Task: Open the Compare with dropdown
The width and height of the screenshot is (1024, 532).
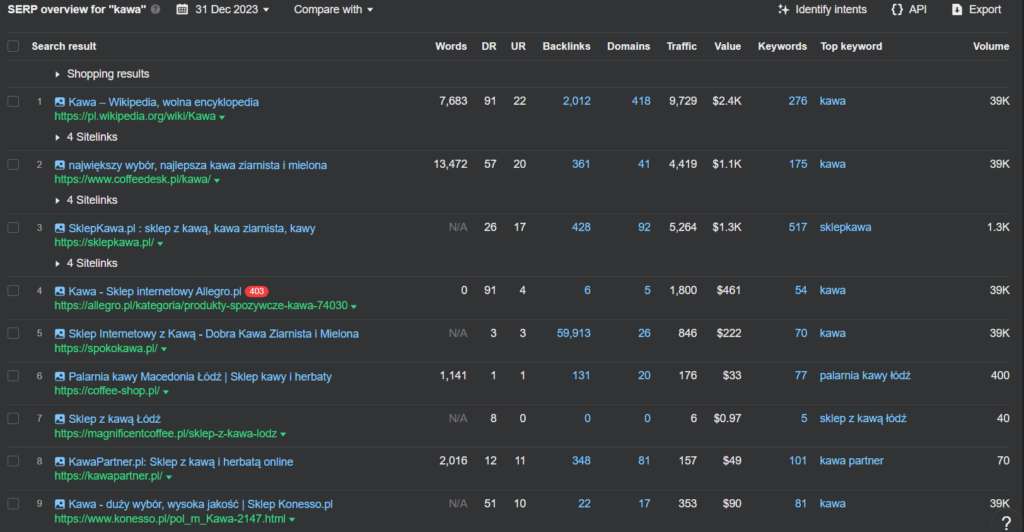Action: 333,10
